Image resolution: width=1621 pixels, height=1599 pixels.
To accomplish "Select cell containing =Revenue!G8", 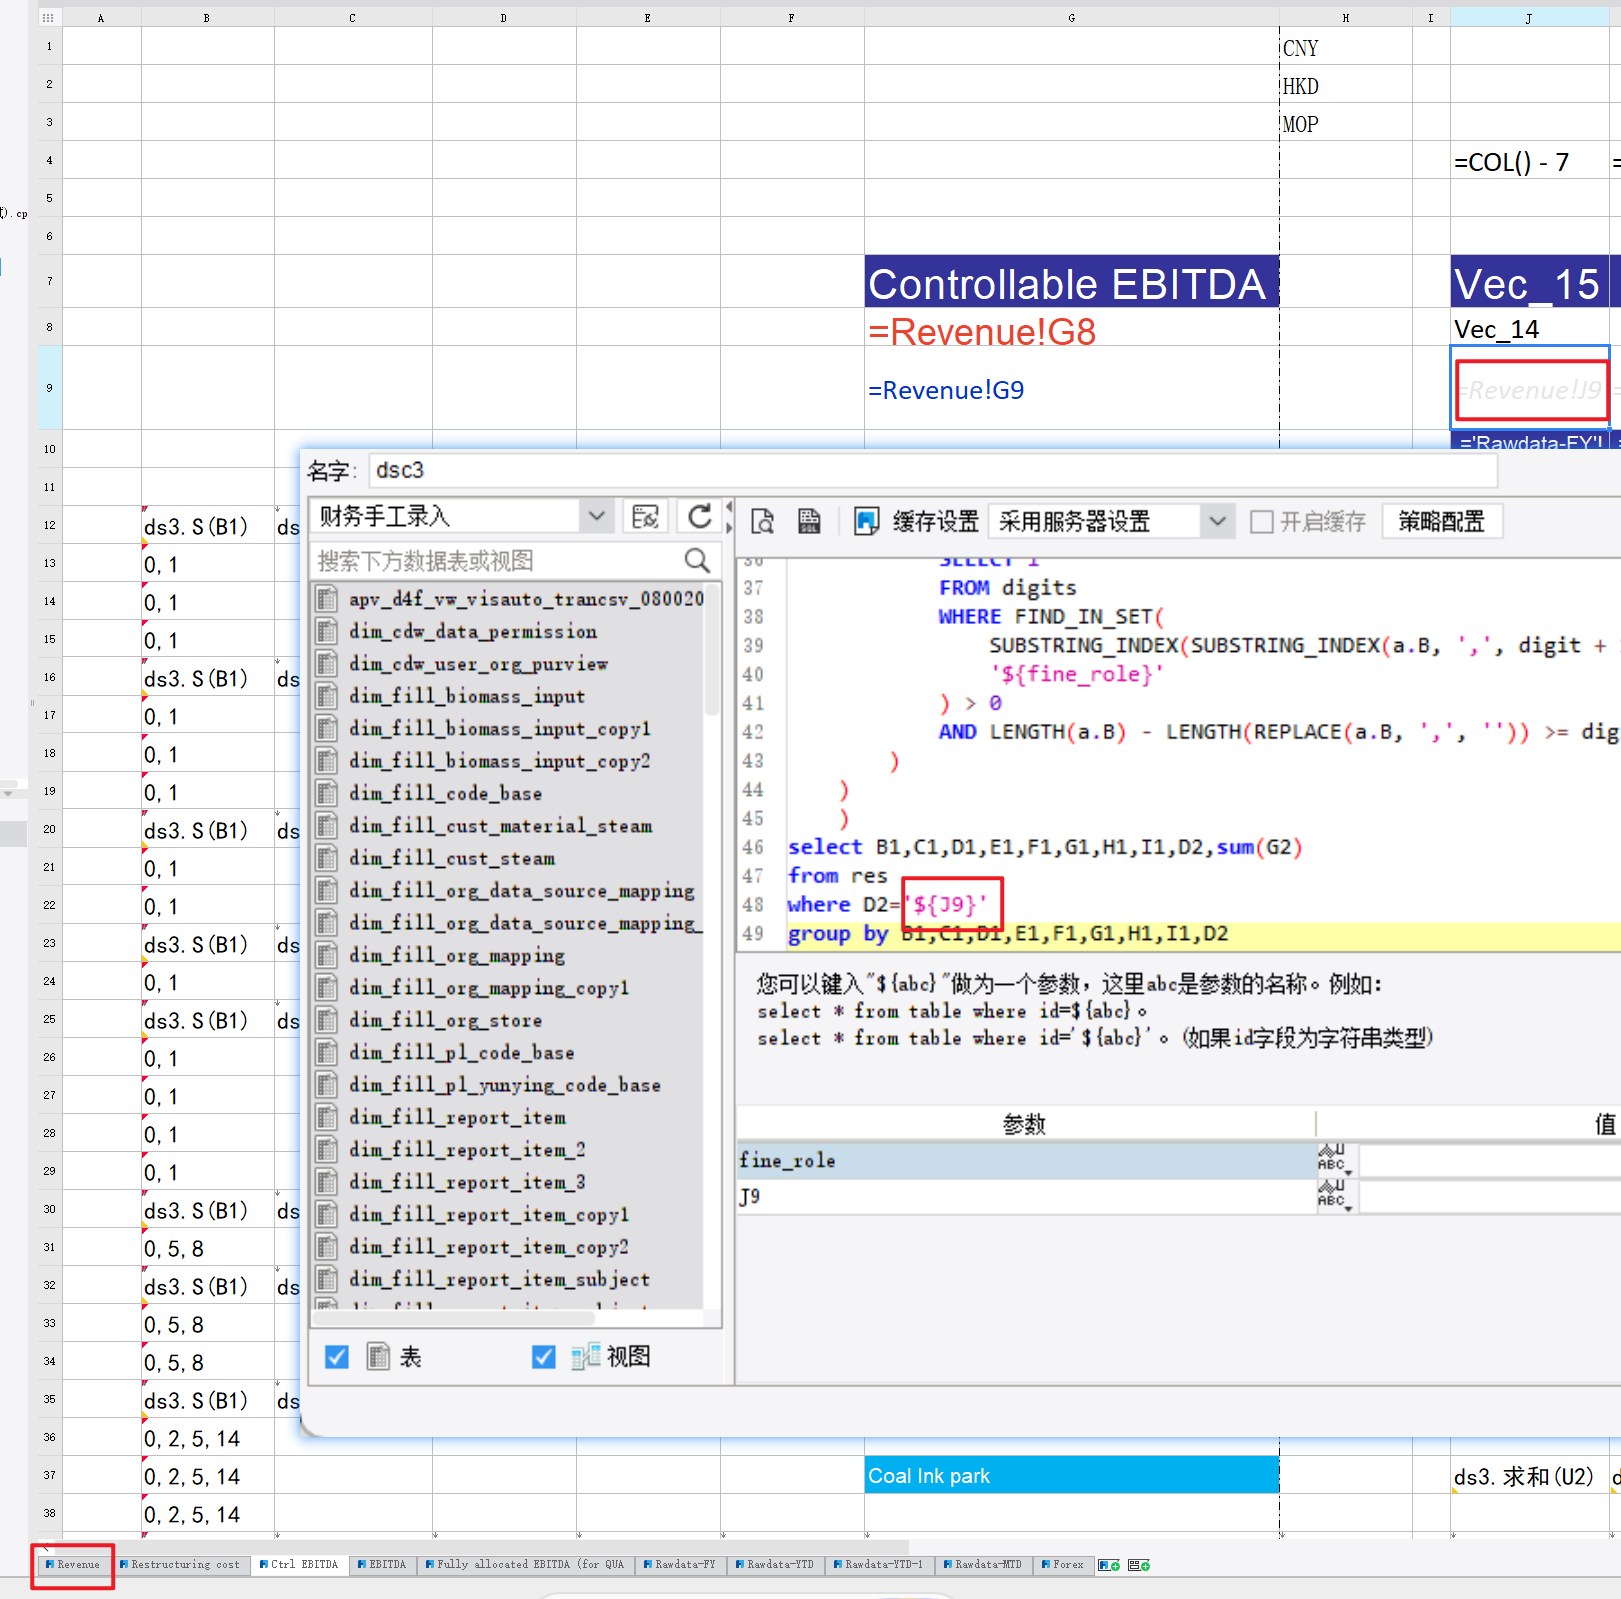I will (x=1071, y=327).
